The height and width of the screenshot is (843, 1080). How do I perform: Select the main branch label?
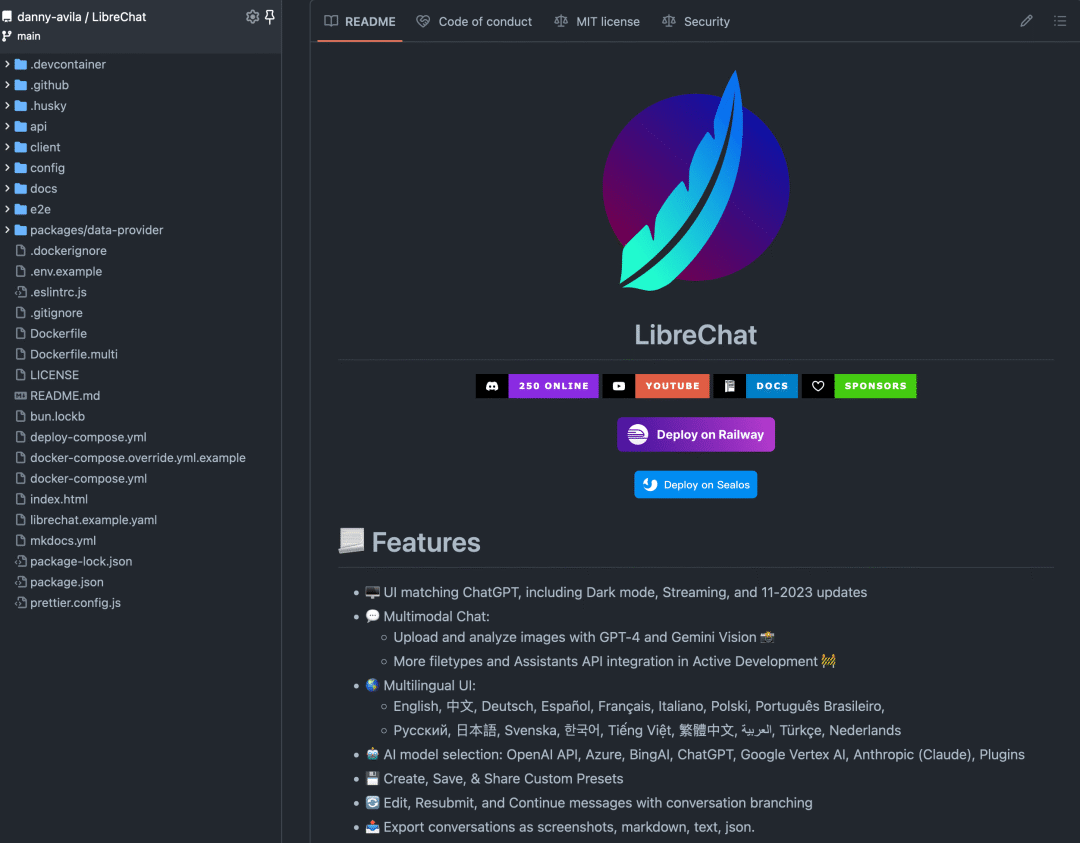(x=29, y=36)
